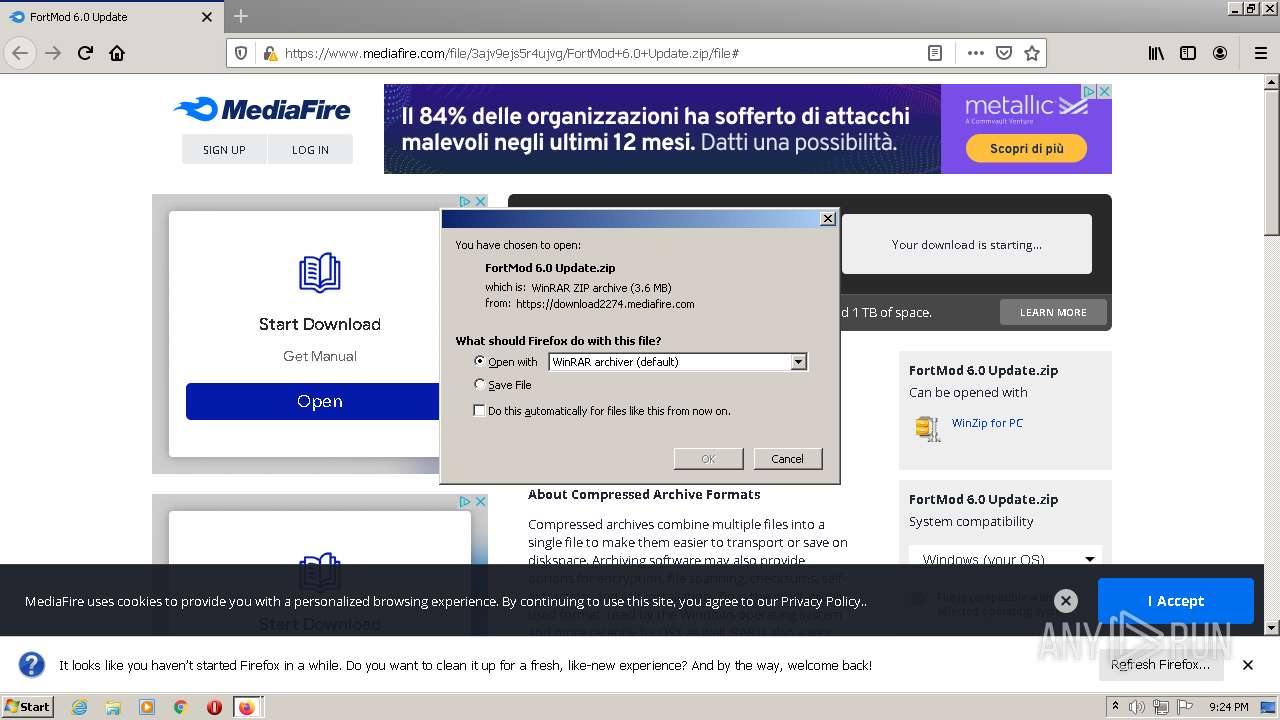Viewport: 1280px width, 720px height.
Task: Click the Refresh Firefox button
Action: [x=1160, y=664]
